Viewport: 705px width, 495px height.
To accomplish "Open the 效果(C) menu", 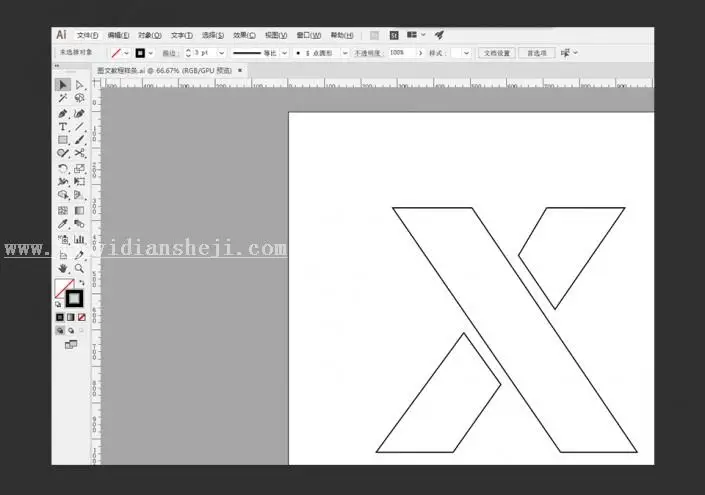I will coord(244,35).
